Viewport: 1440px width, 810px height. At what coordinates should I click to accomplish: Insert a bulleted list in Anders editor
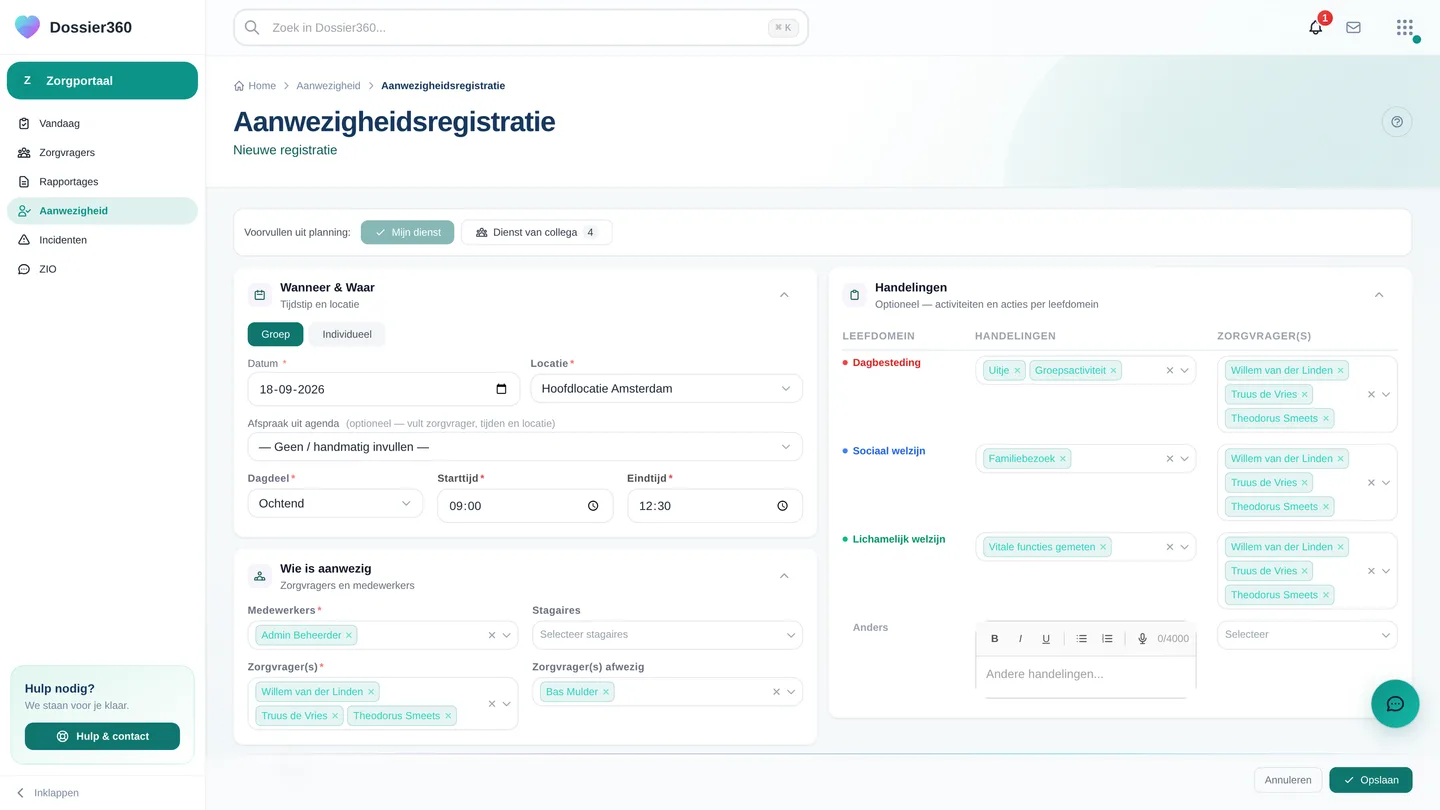pyautogui.click(x=1081, y=639)
